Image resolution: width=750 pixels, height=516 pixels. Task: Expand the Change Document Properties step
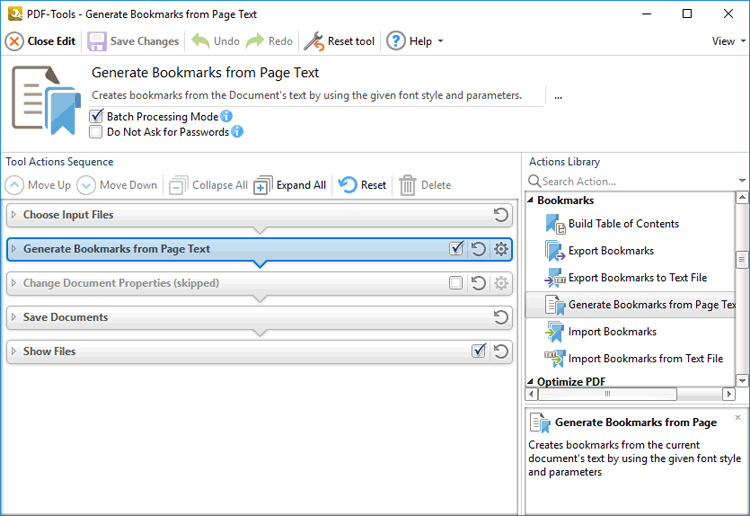(x=14, y=283)
